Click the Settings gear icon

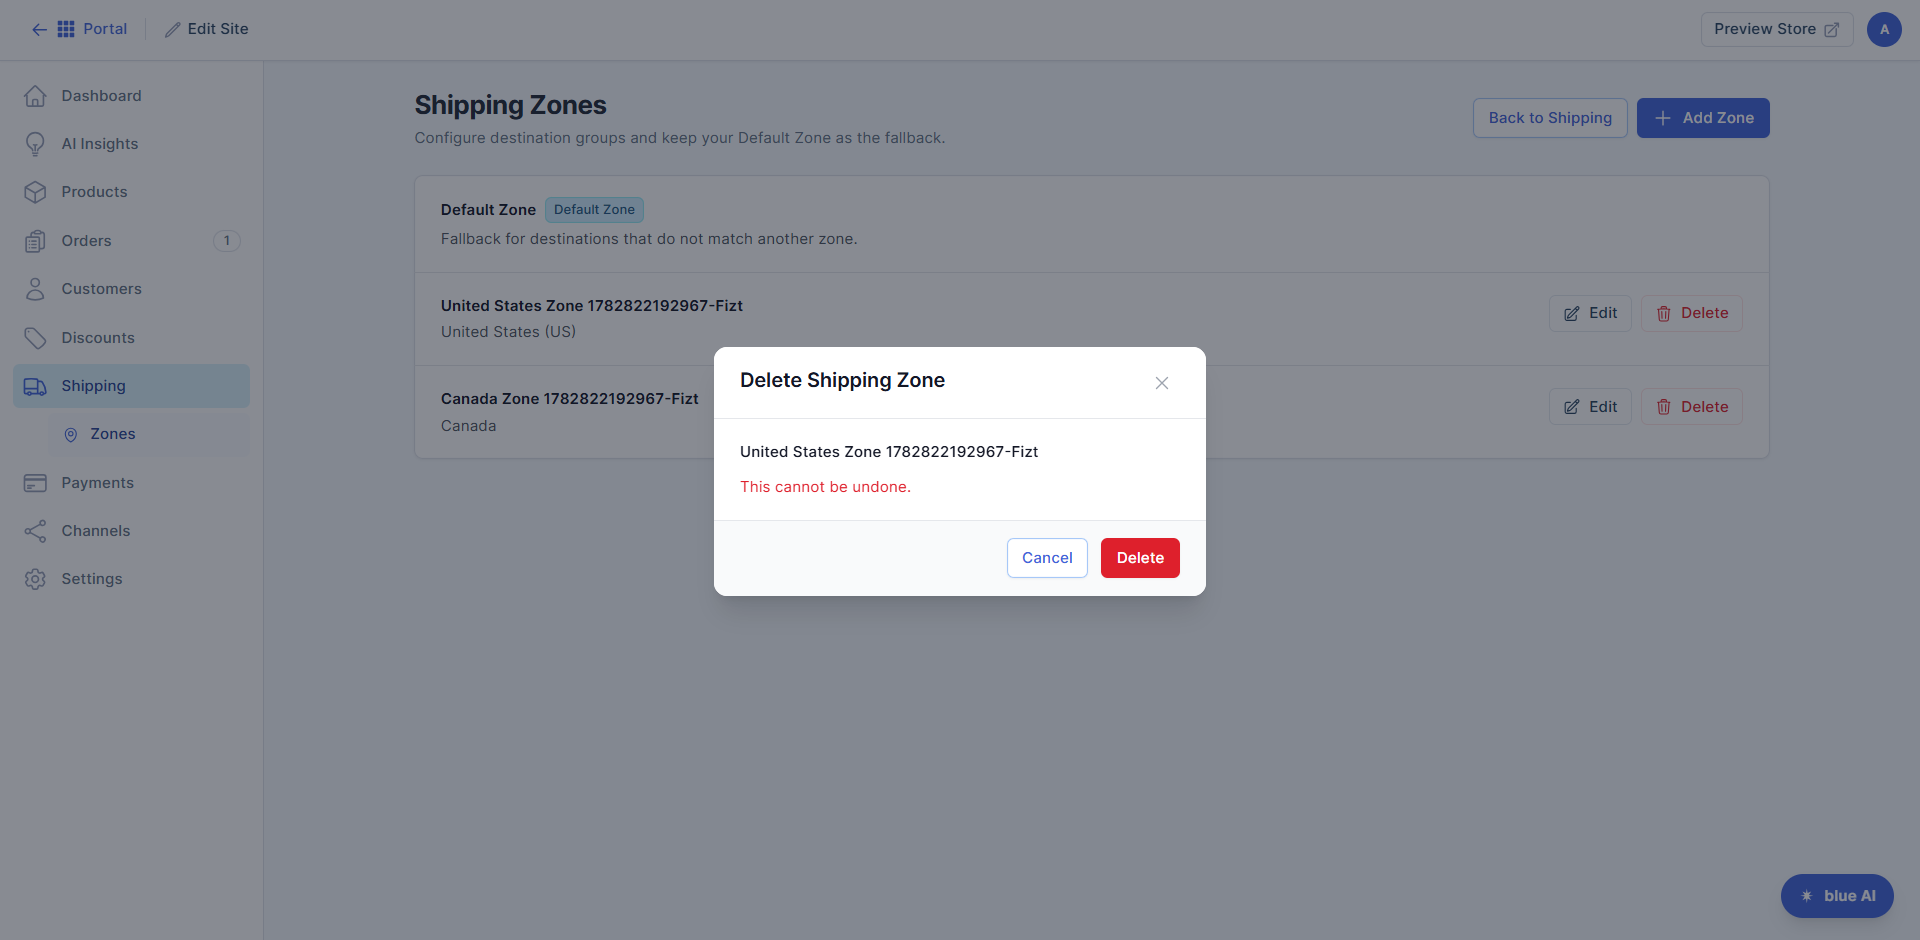35,579
